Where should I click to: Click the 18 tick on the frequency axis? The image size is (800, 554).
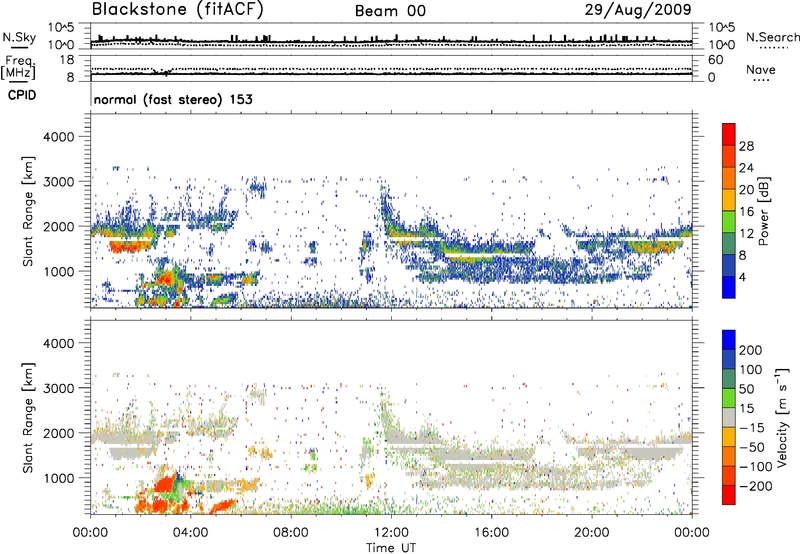pyautogui.click(x=67, y=60)
